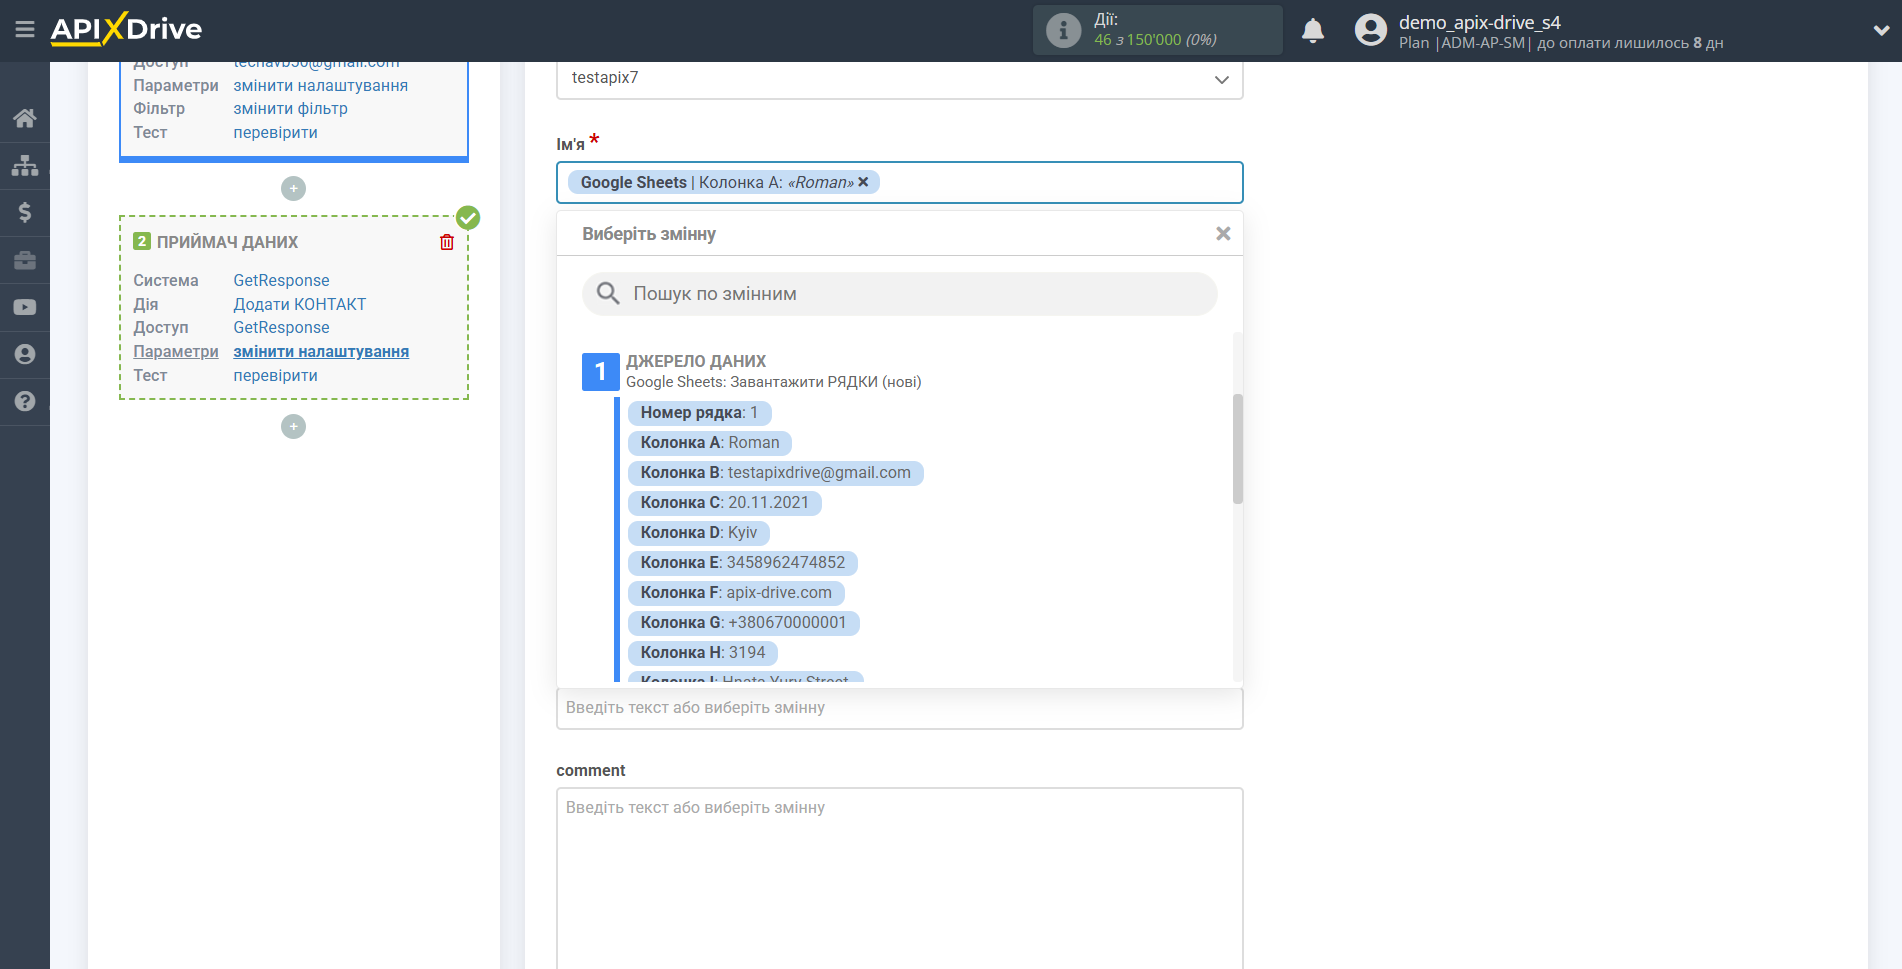Delete the data receiver block

click(447, 242)
